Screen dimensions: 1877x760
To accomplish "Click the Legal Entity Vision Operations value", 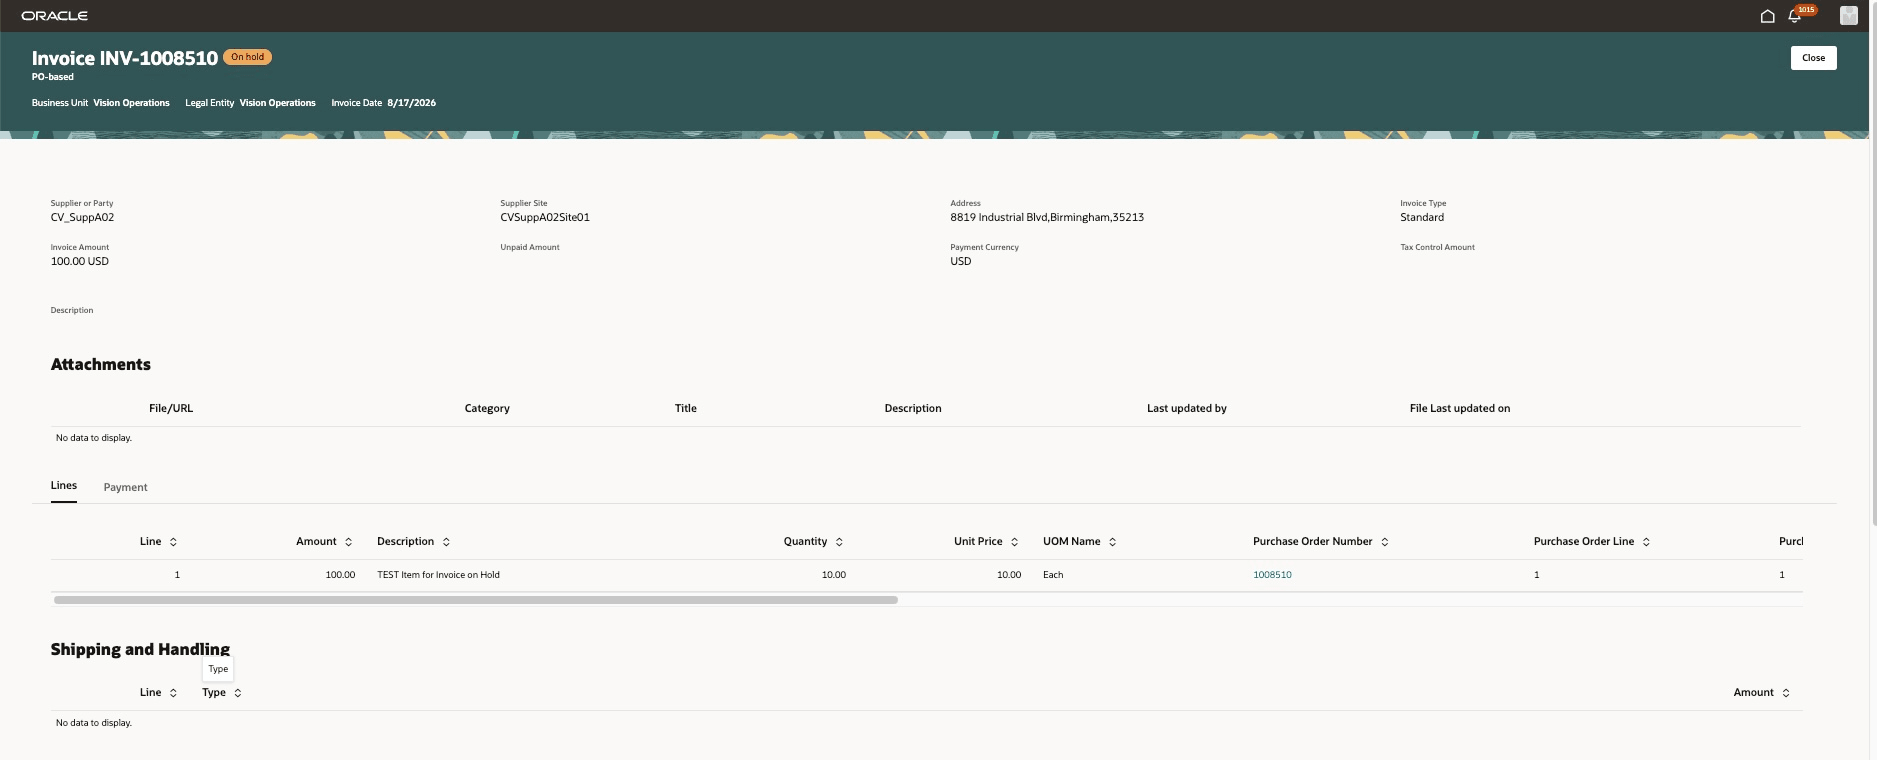I will (277, 103).
